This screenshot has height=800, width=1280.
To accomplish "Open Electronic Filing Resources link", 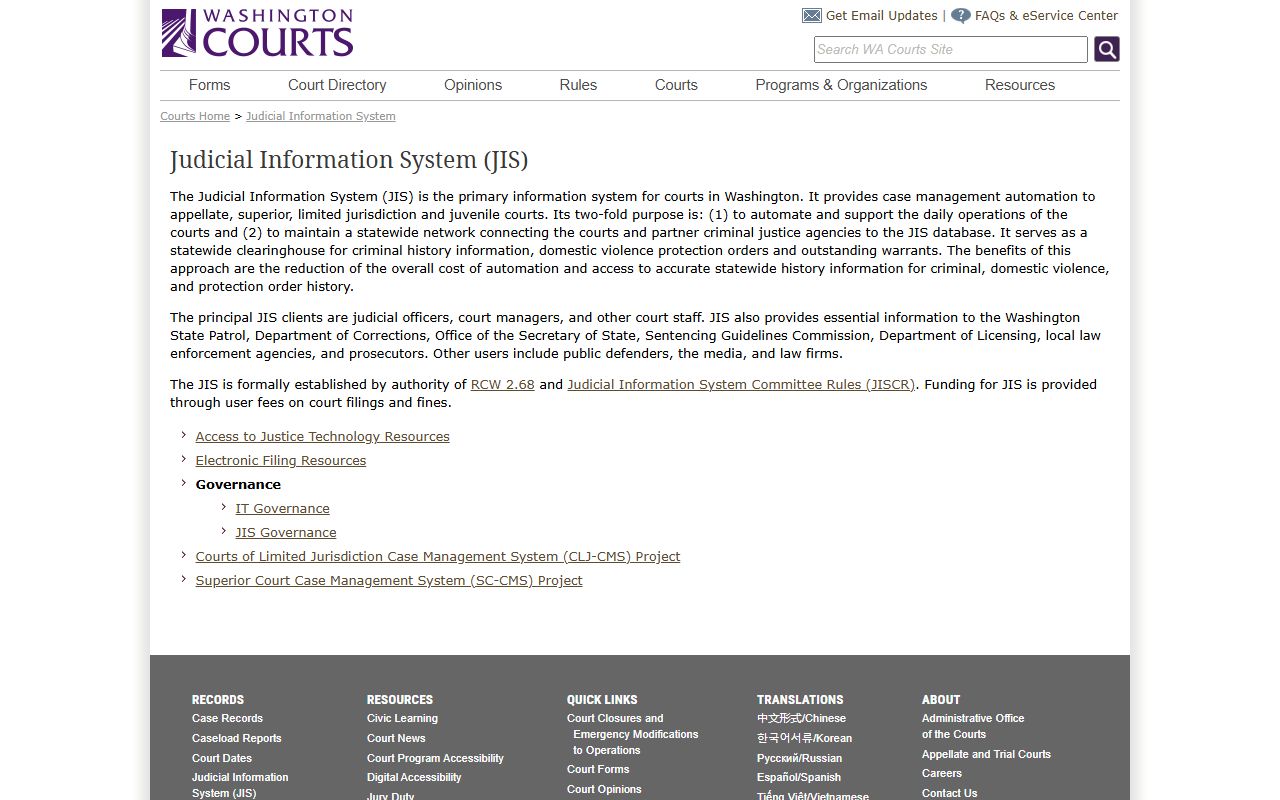I will pos(281,460).
